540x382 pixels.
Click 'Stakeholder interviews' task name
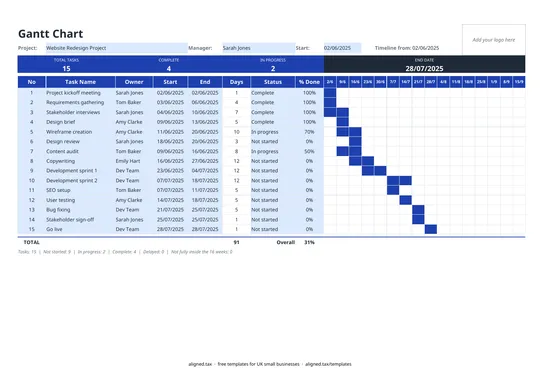(73, 112)
